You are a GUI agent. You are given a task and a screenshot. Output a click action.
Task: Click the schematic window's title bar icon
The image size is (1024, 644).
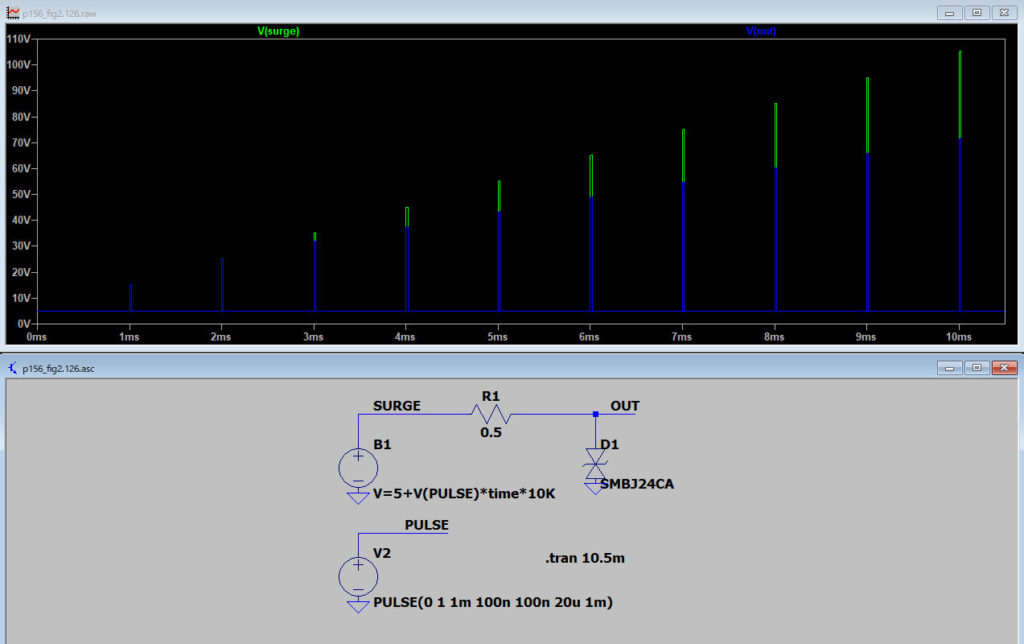point(13,368)
